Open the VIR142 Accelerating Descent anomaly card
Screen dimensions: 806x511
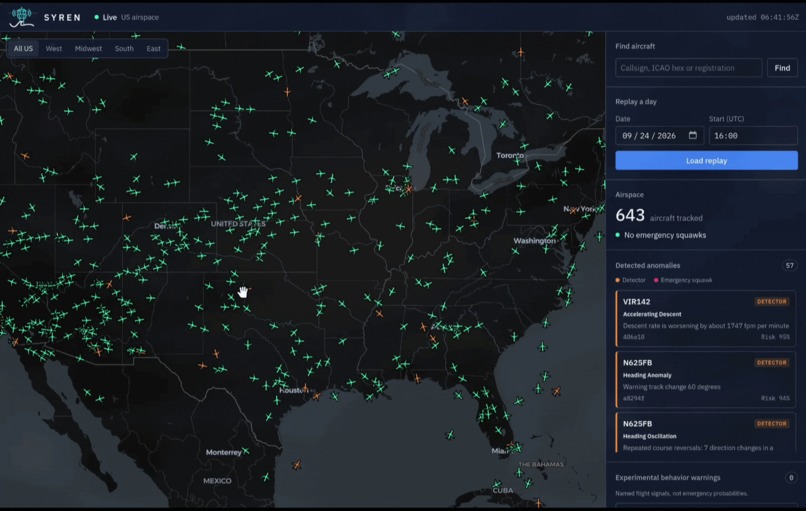[x=705, y=319]
